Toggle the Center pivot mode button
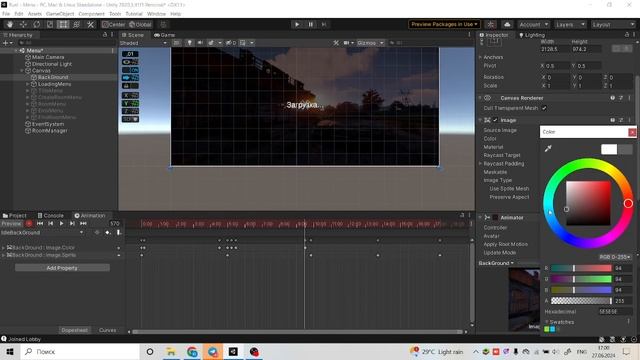 [x=114, y=24]
